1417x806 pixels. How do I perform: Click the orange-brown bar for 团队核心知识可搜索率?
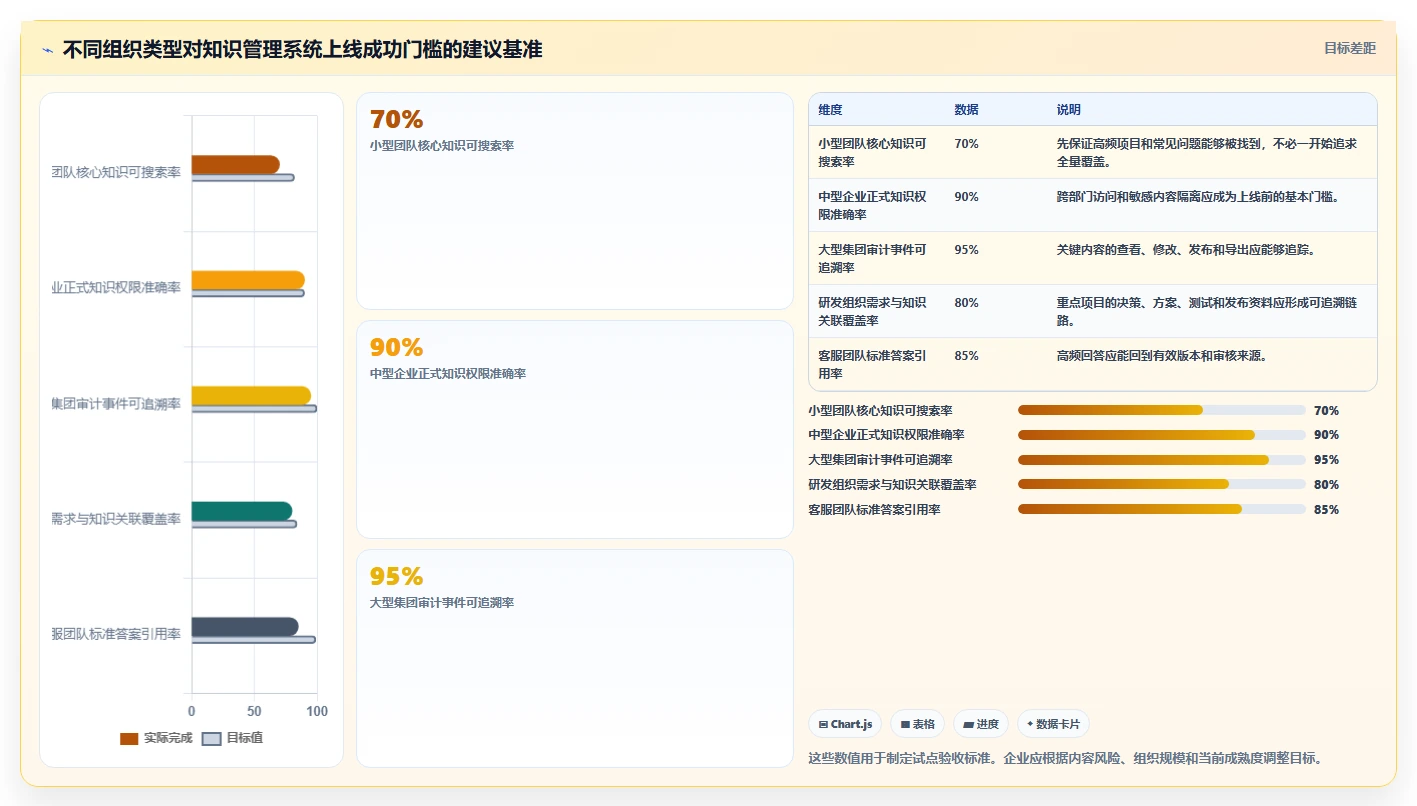tap(235, 165)
